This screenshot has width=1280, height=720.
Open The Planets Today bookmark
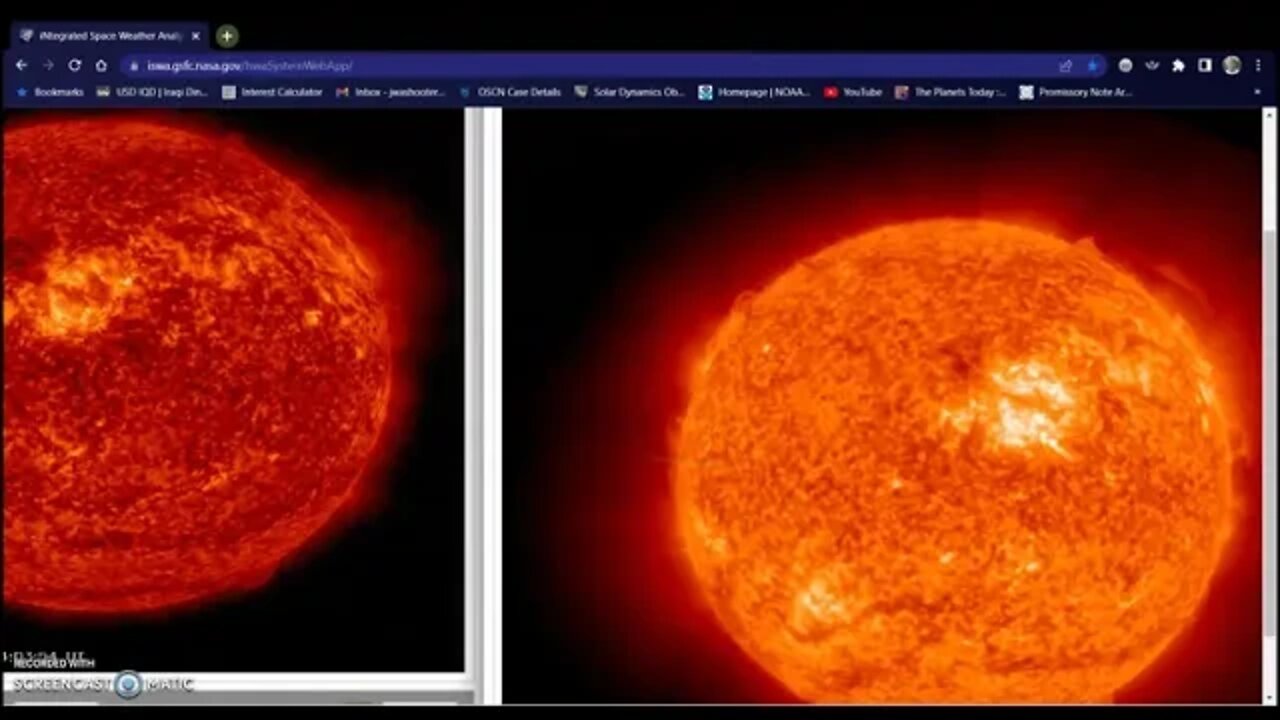pos(950,92)
